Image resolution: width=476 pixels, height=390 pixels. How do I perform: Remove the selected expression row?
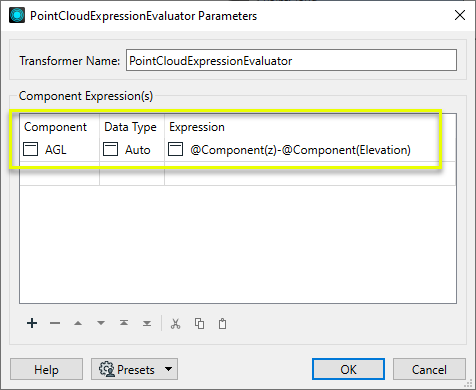(x=55, y=323)
